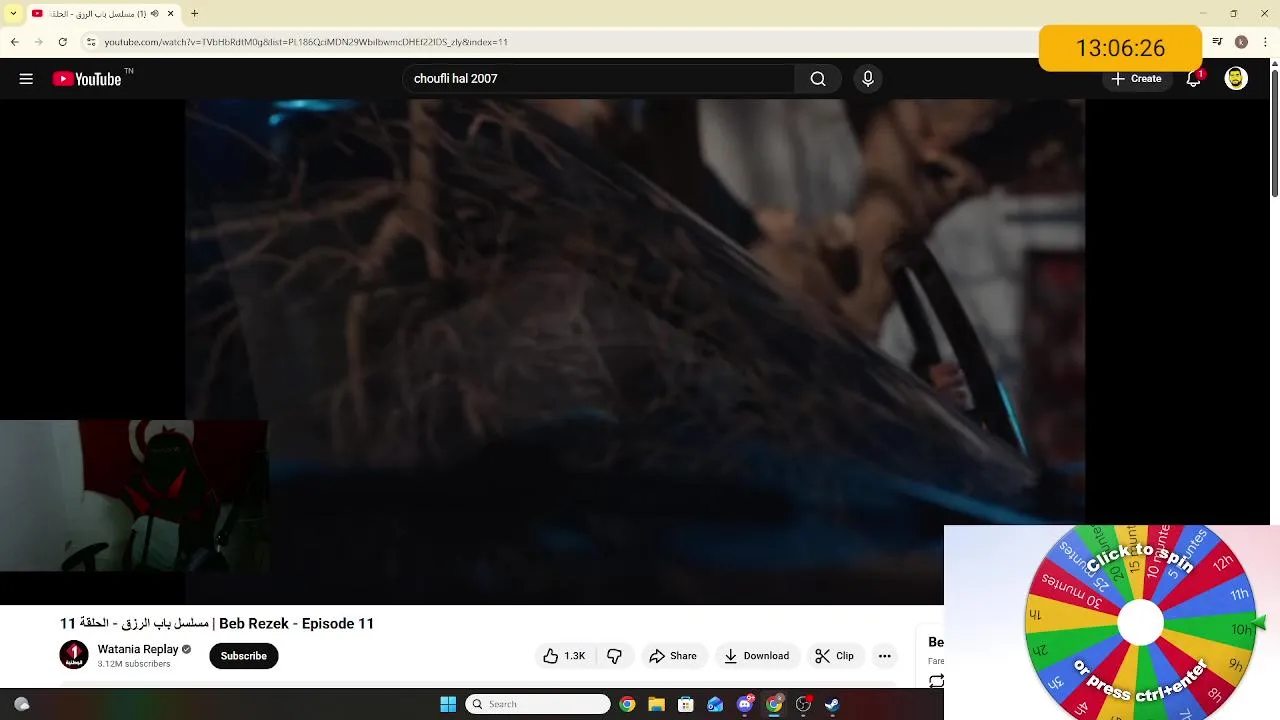
Task: Go back in browser history
Action: pyautogui.click(x=15, y=42)
